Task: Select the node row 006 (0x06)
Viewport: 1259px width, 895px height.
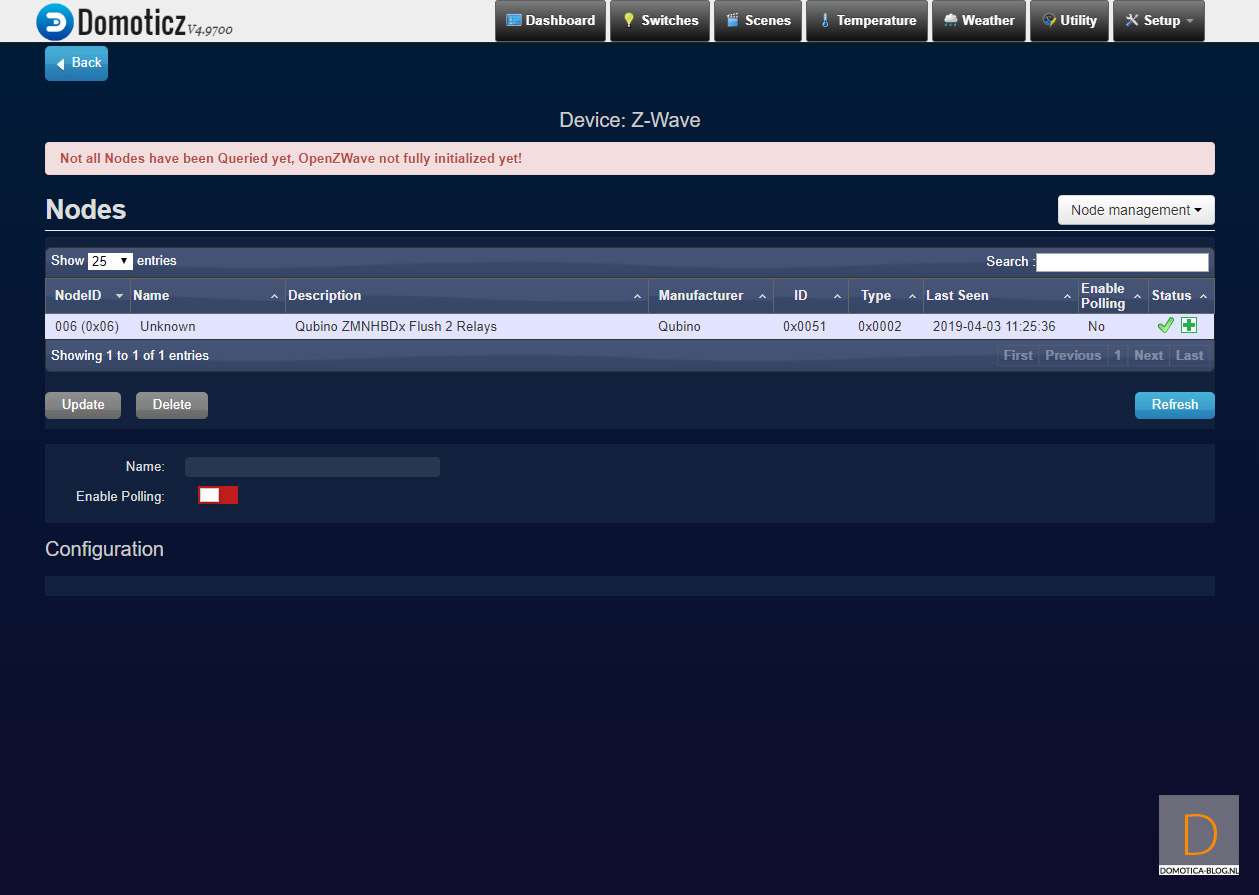Action: pos(630,326)
